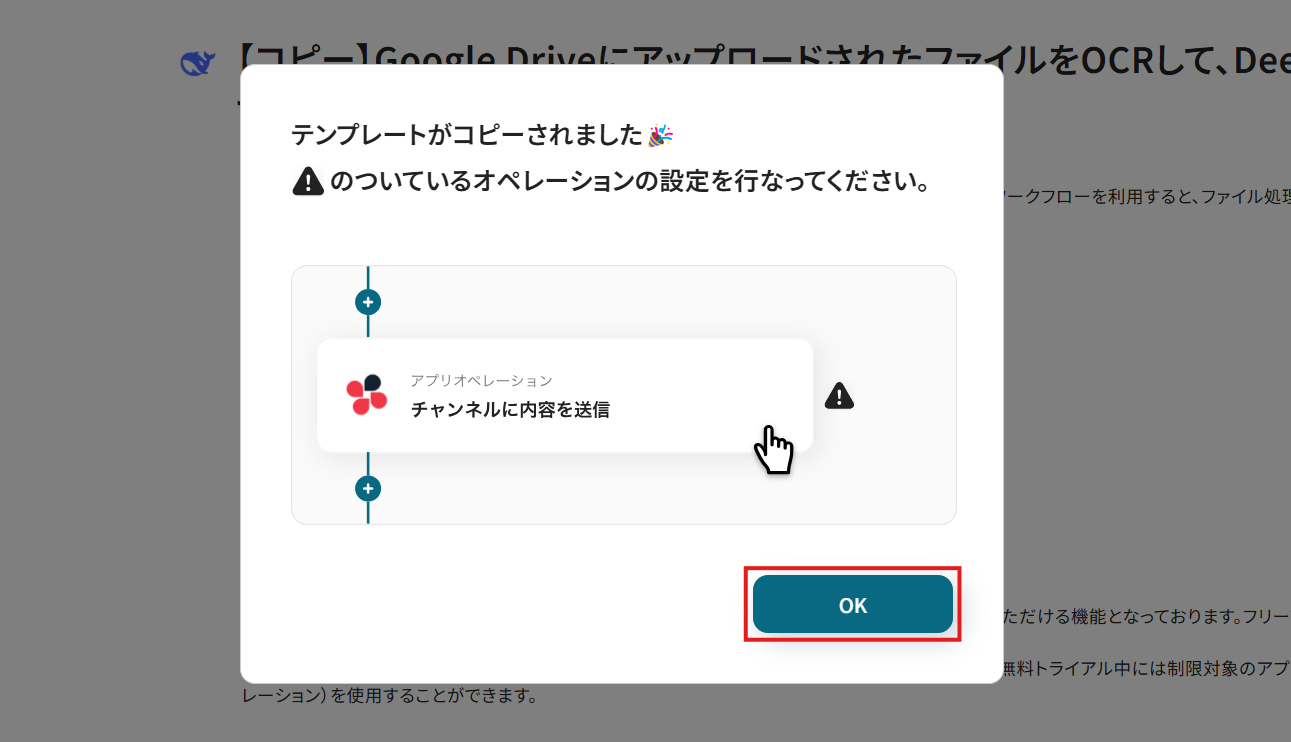1291x742 pixels.
Task: Select the チャンネルに内容を送信 operation card
Action: [x=565, y=395]
